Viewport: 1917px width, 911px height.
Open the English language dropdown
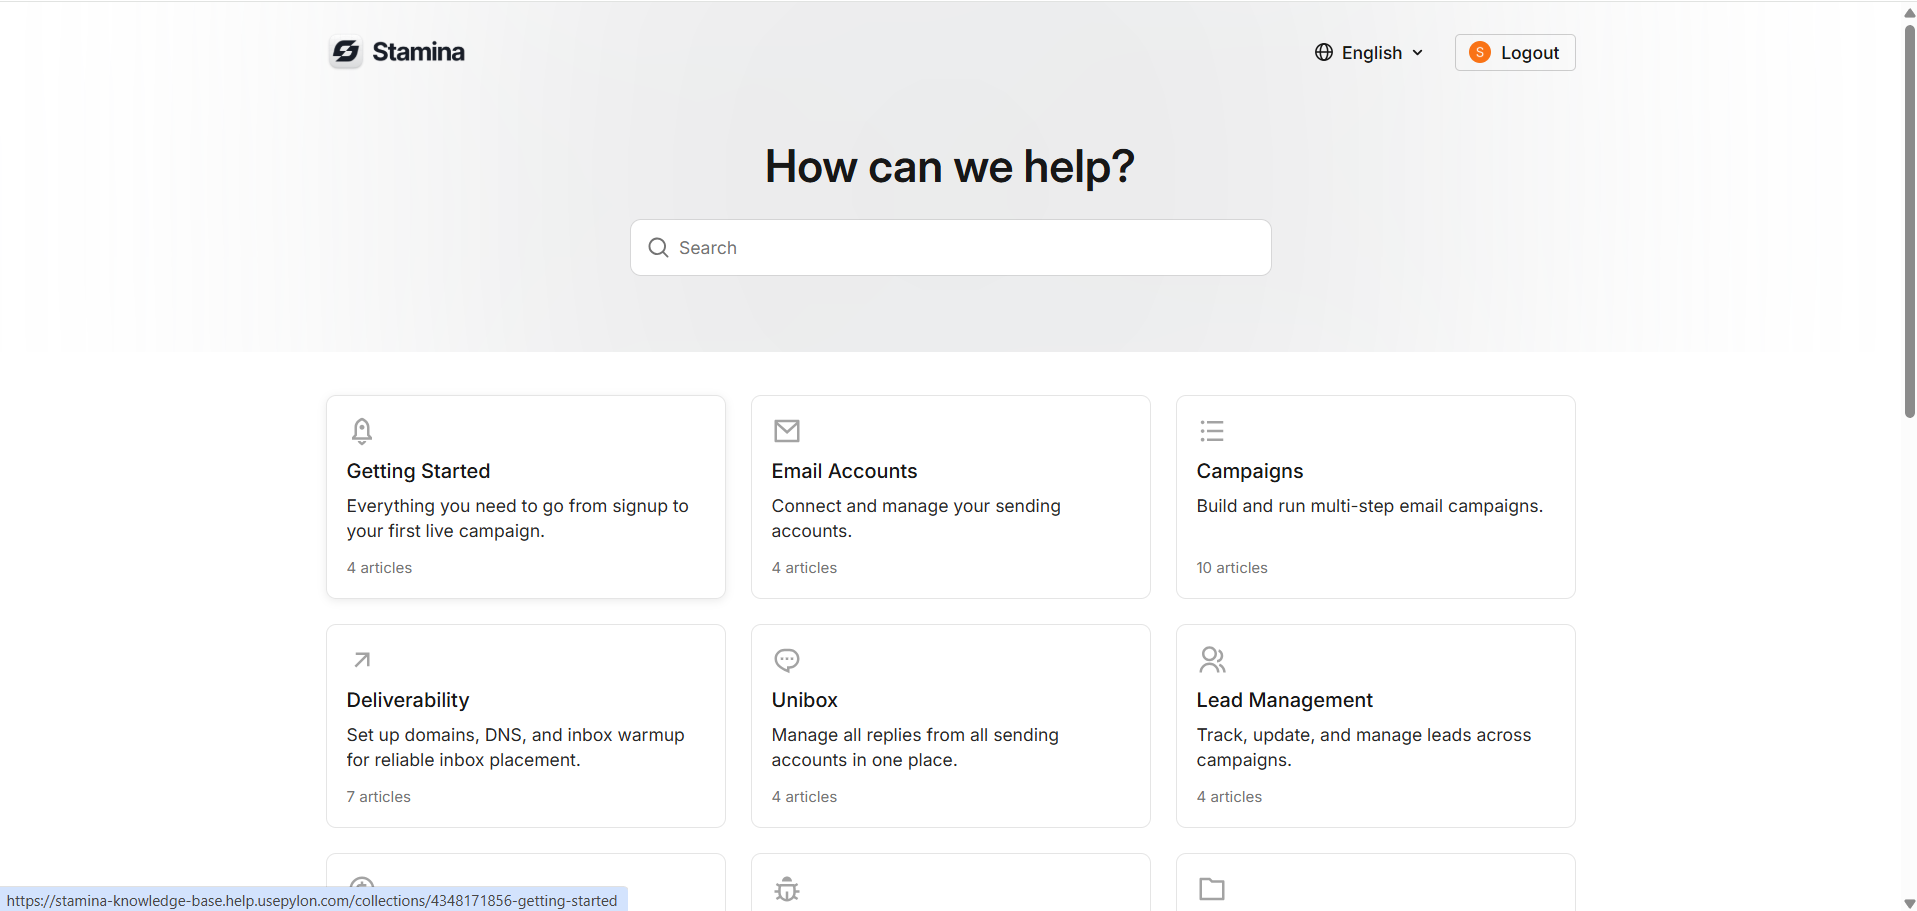tap(1369, 53)
